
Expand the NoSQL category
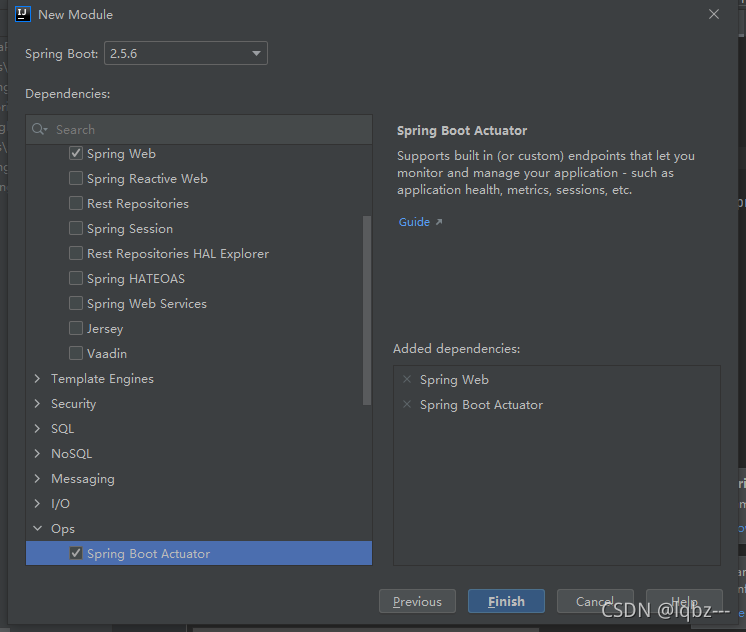click(38, 454)
